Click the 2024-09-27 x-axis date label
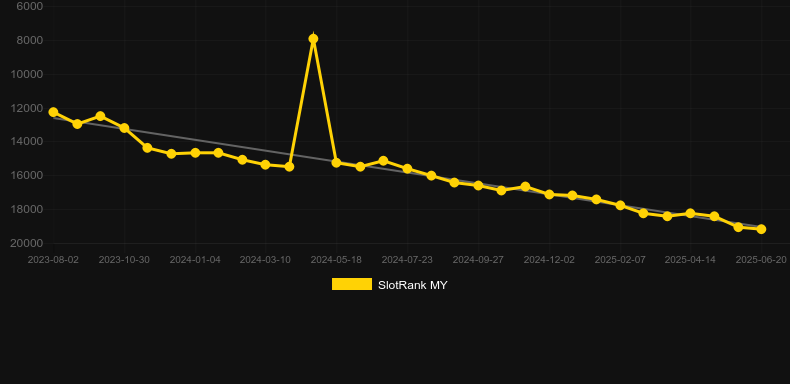Screen dimensions: 790x384 (x=478, y=260)
